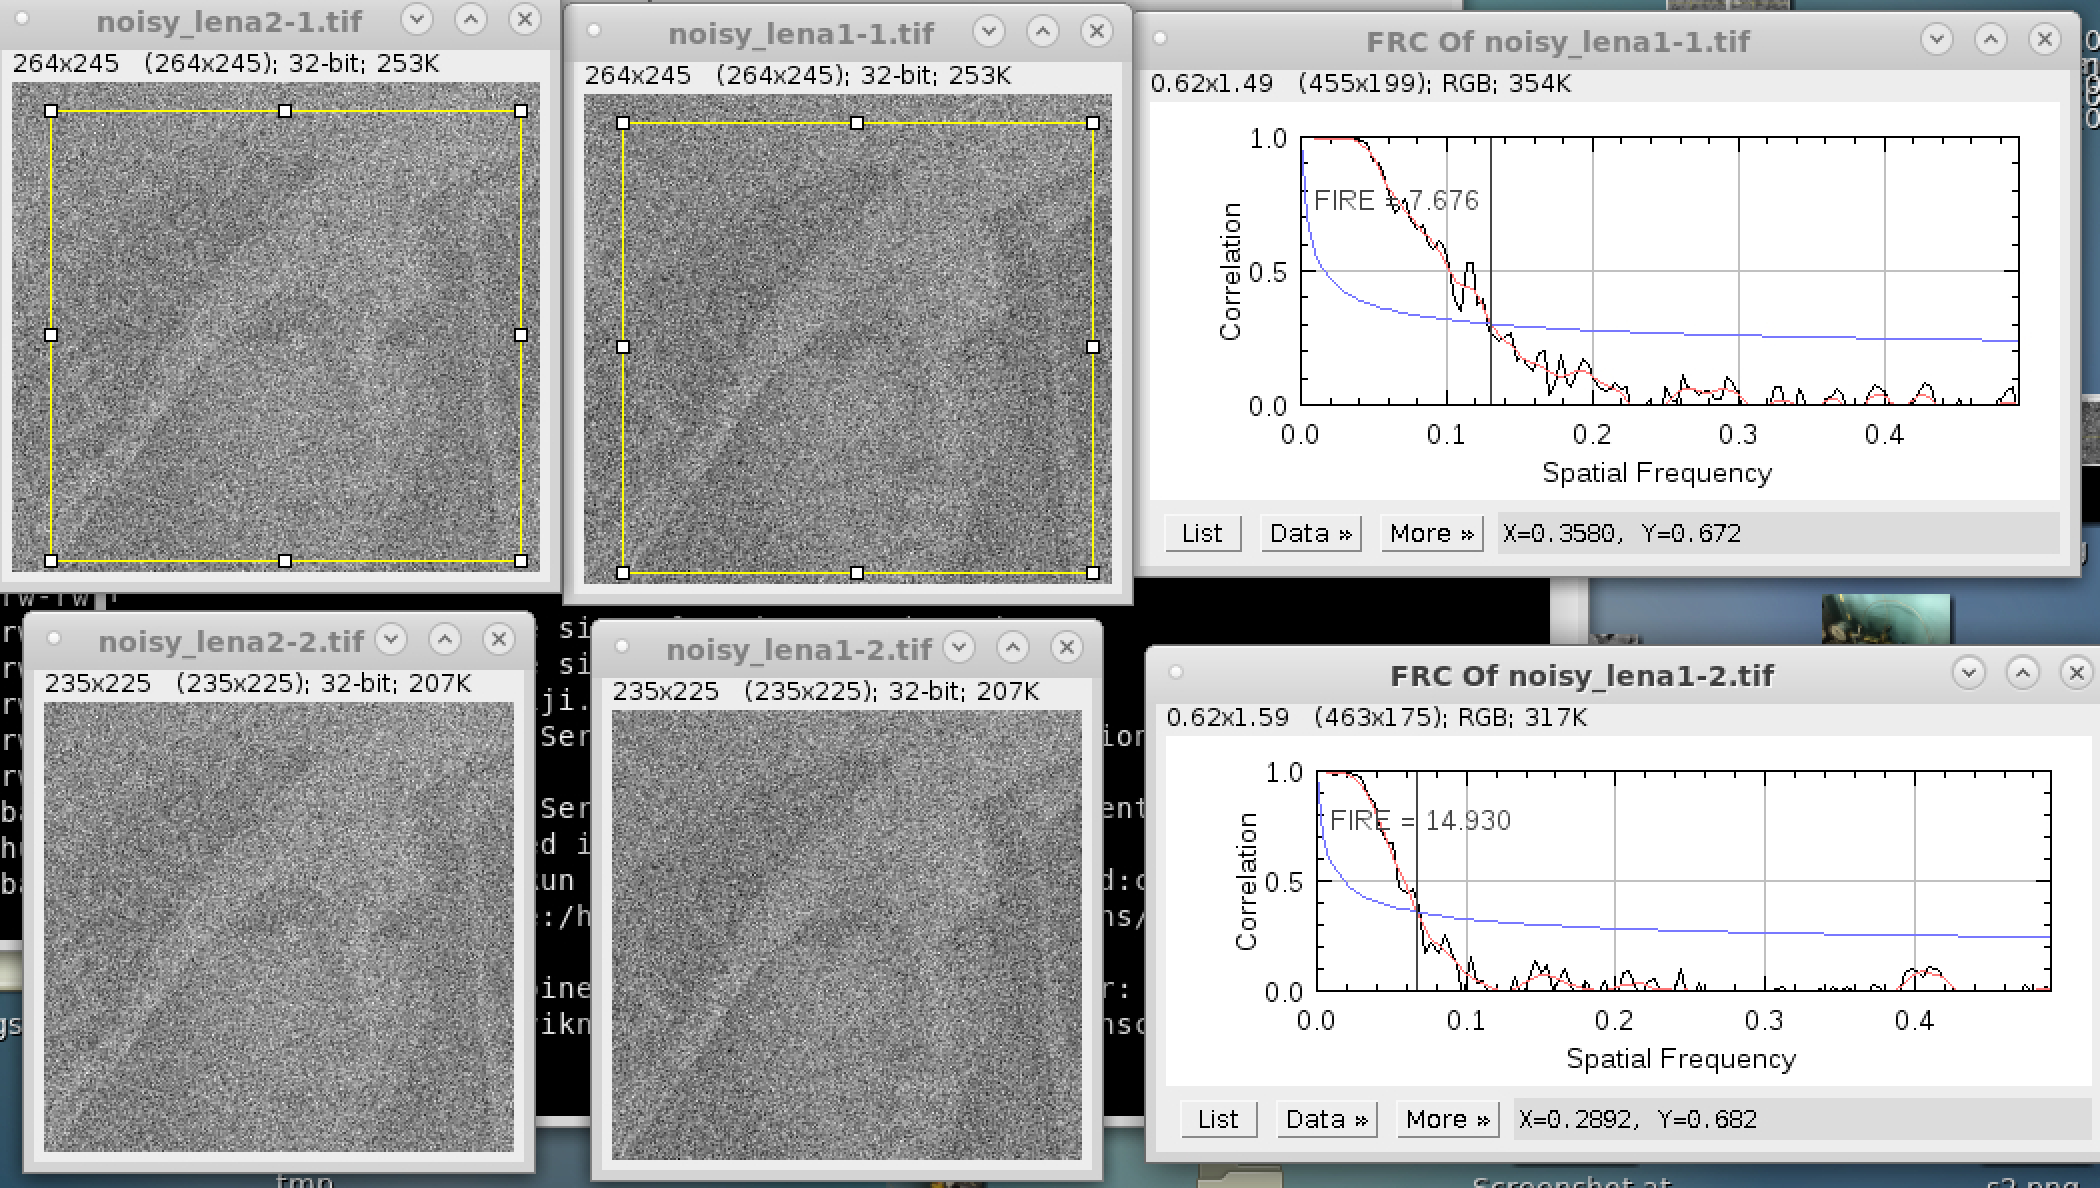Click window menu dot of noisy_lena2-2.tif title bar
2100x1188 pixels.
click(x=54, y=639)
